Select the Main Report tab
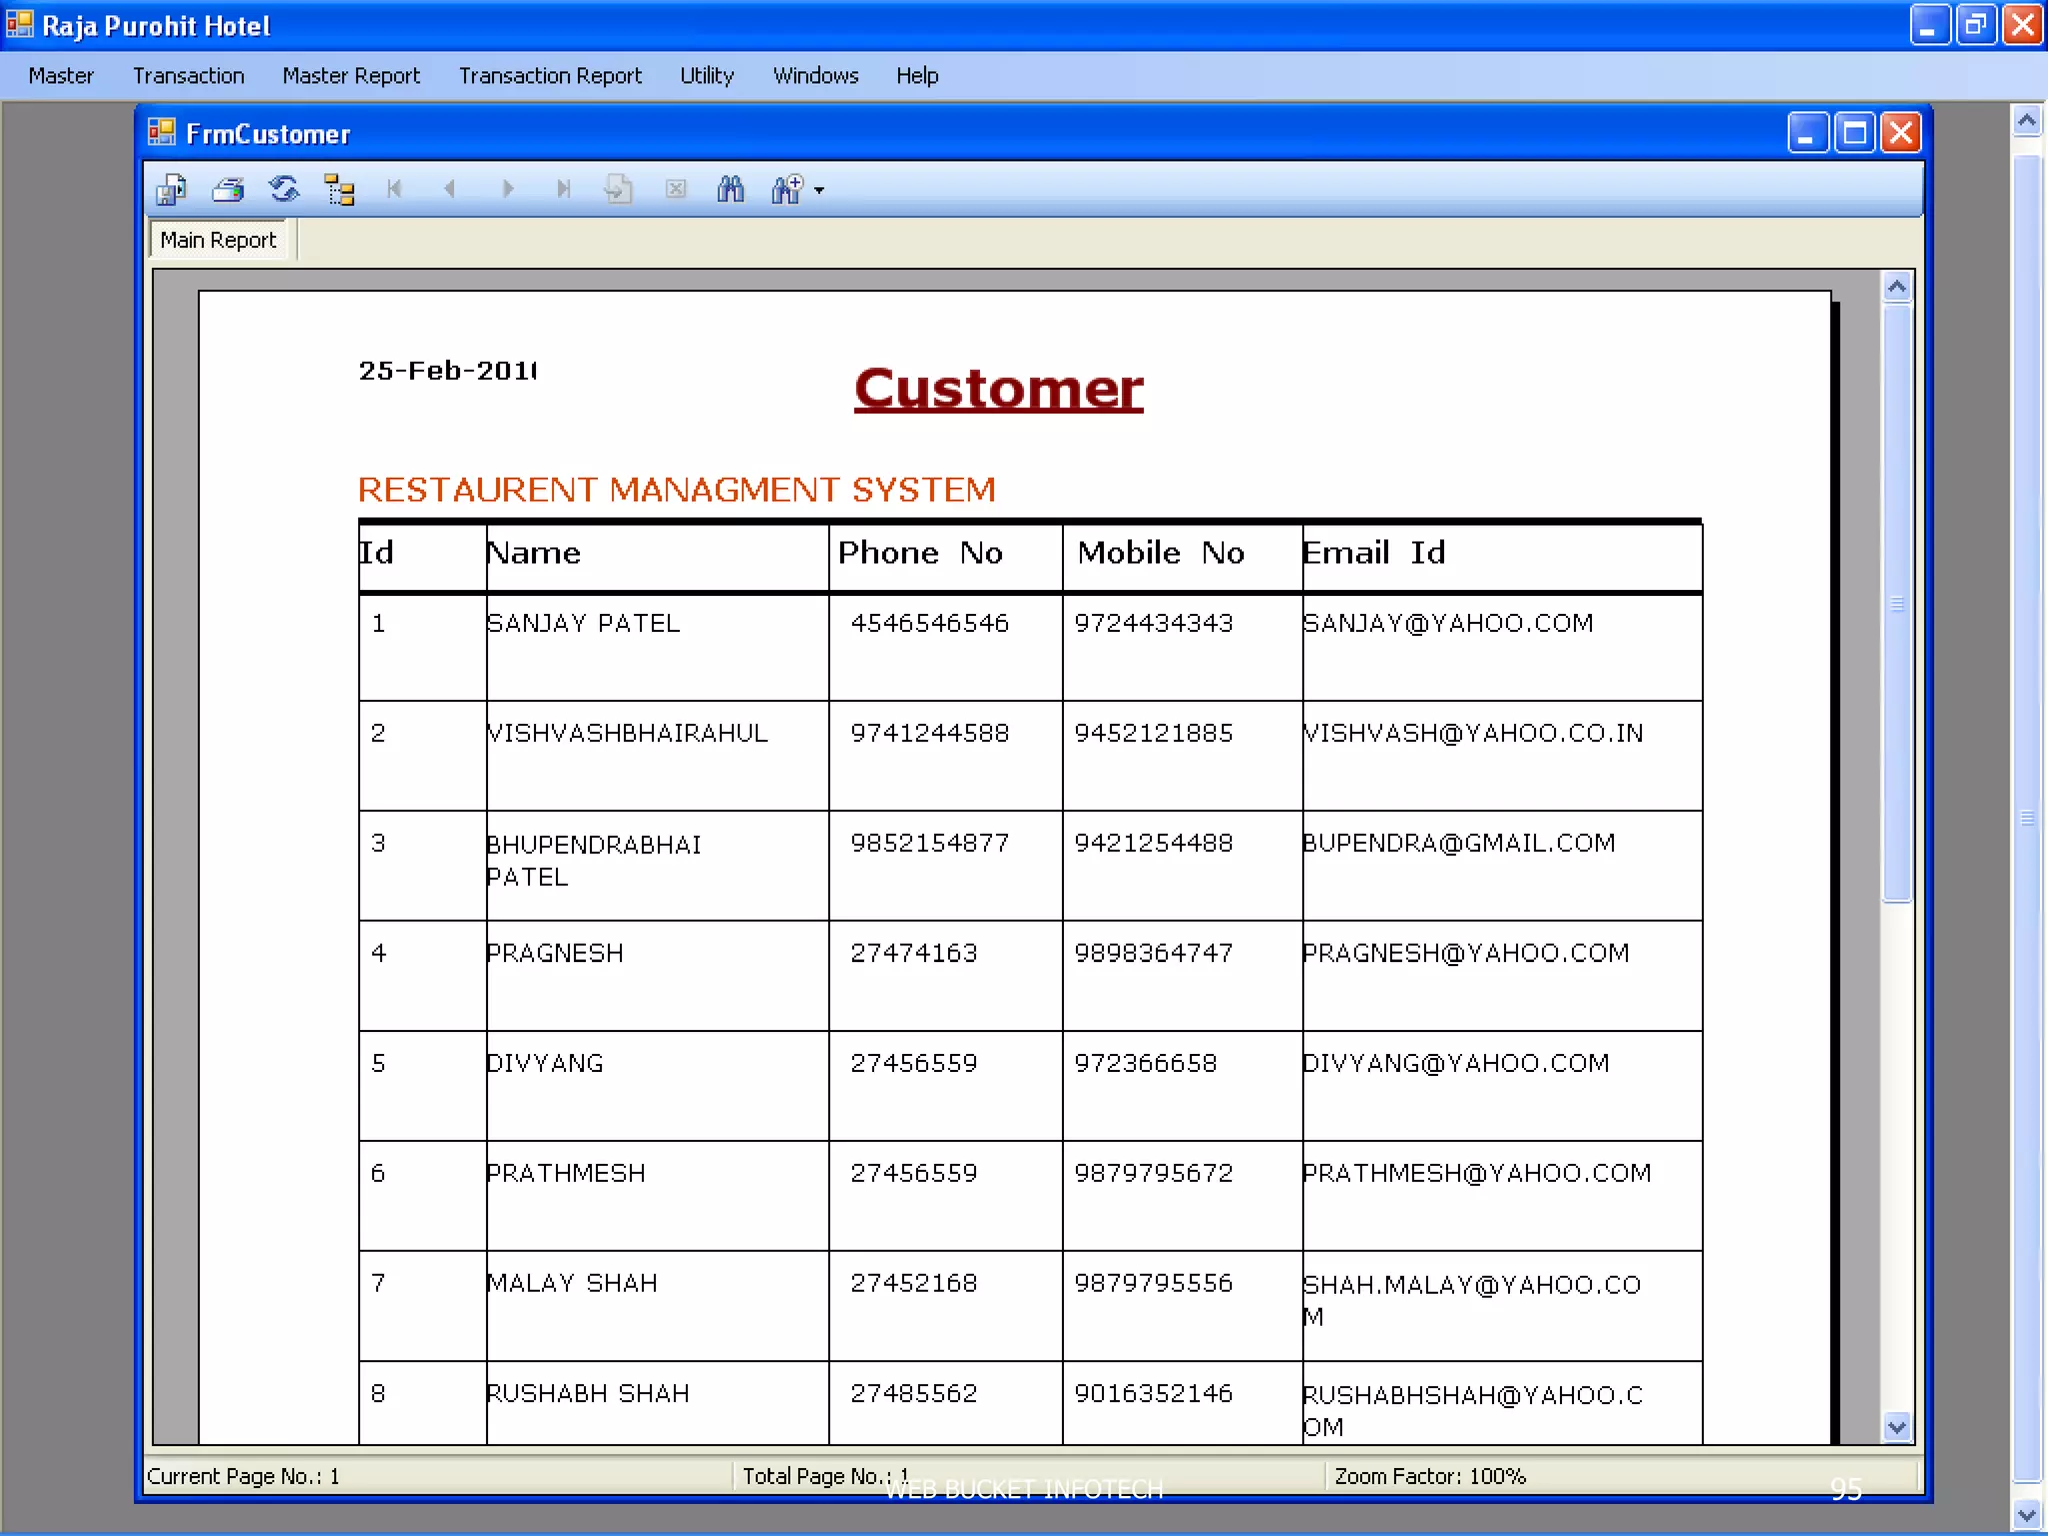The width and height of the screenshot is (2048, 1536). [x=219, y=240]
